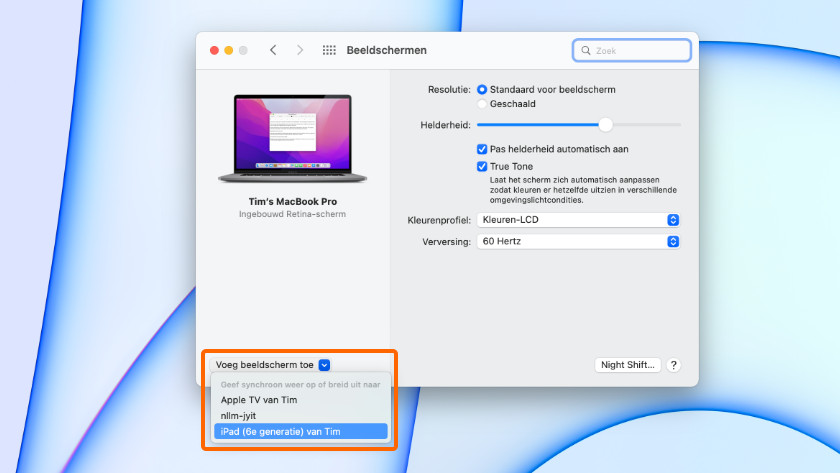
Task: Click the Helderheid brightness slider knob
Action: (x=605, y=125)
